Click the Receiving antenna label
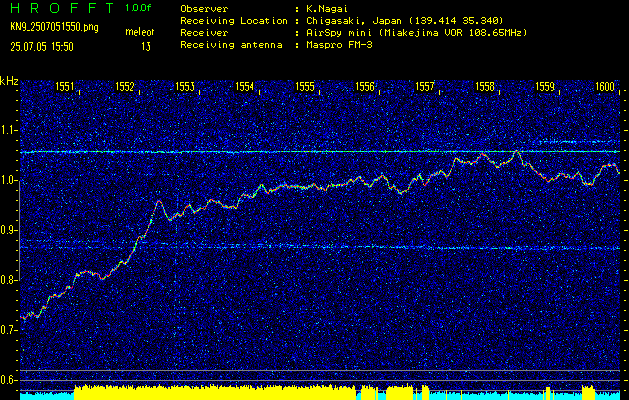Image resolution: width=629 pixels, height=400 pixels. pyautogui.click(x=231, y=45)
